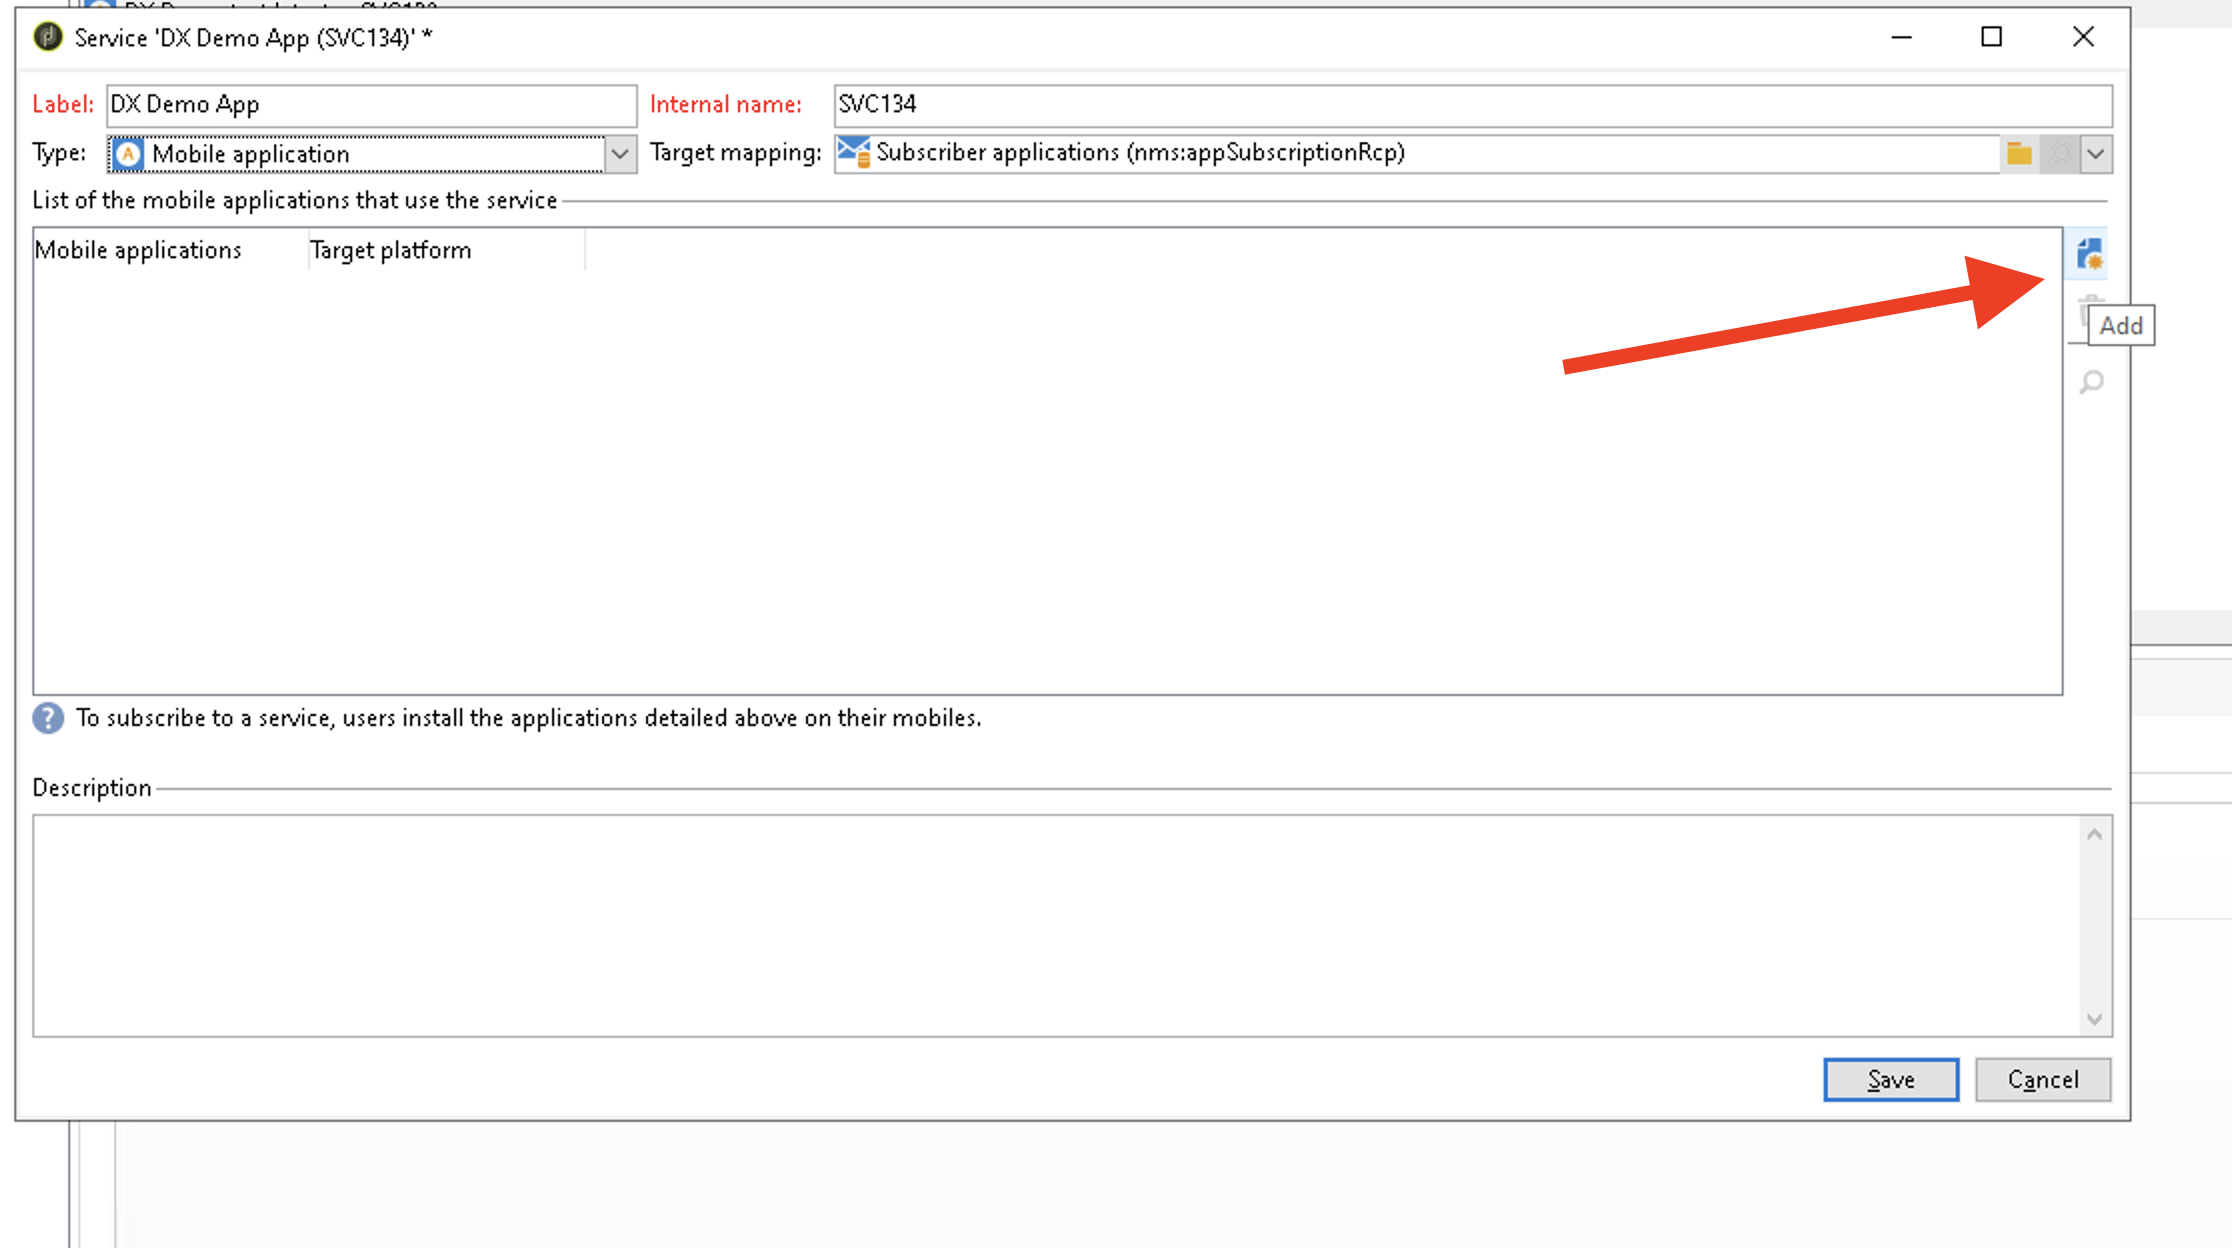Click the service window title icon
The height and width of the screenshot is (1248, 2232).
tap(47, 37)
